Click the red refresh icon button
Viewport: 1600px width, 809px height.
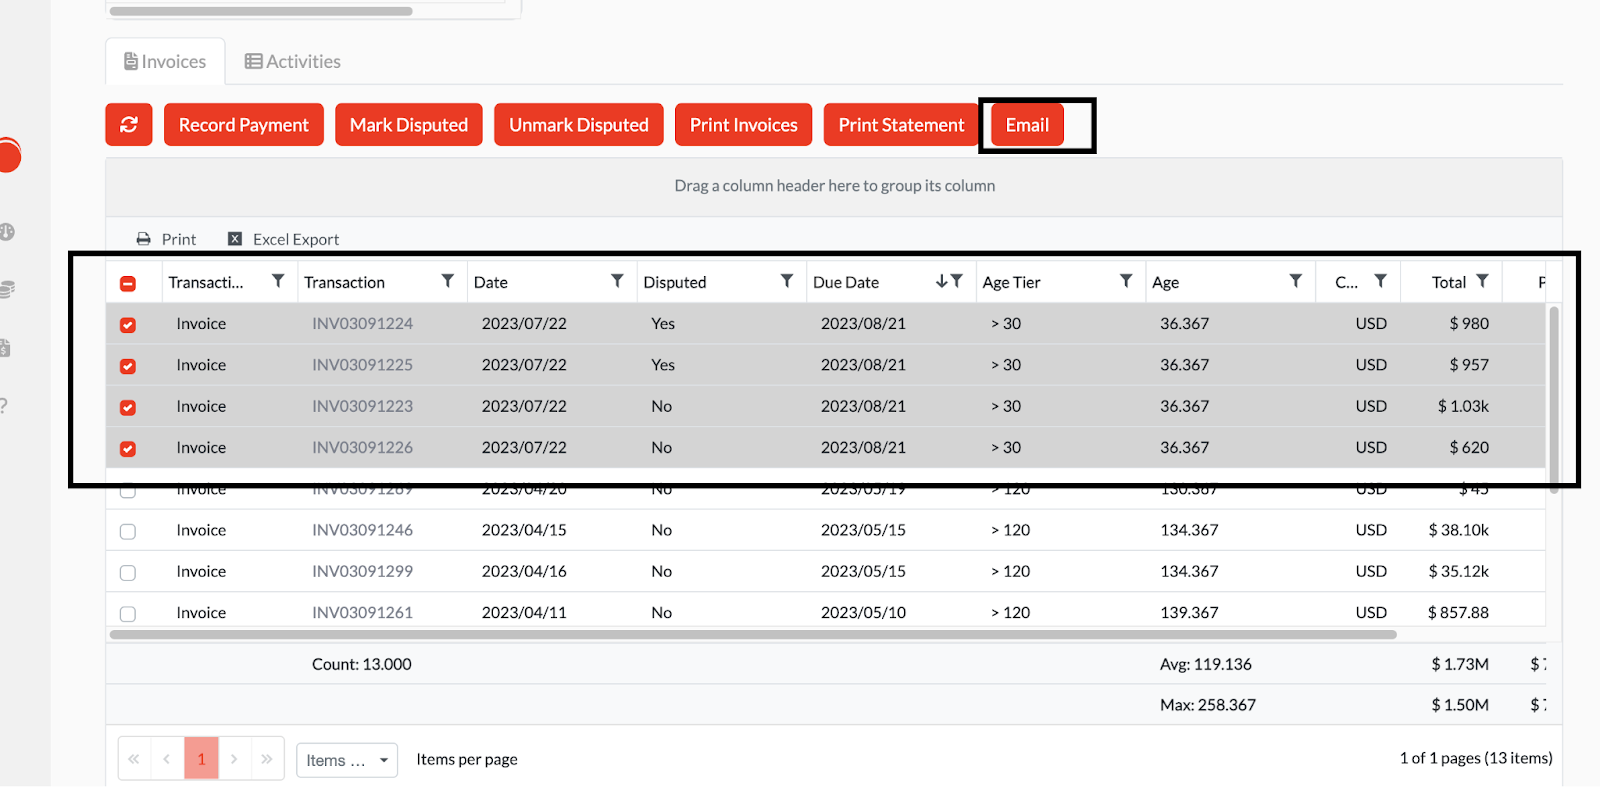point(129,125)
